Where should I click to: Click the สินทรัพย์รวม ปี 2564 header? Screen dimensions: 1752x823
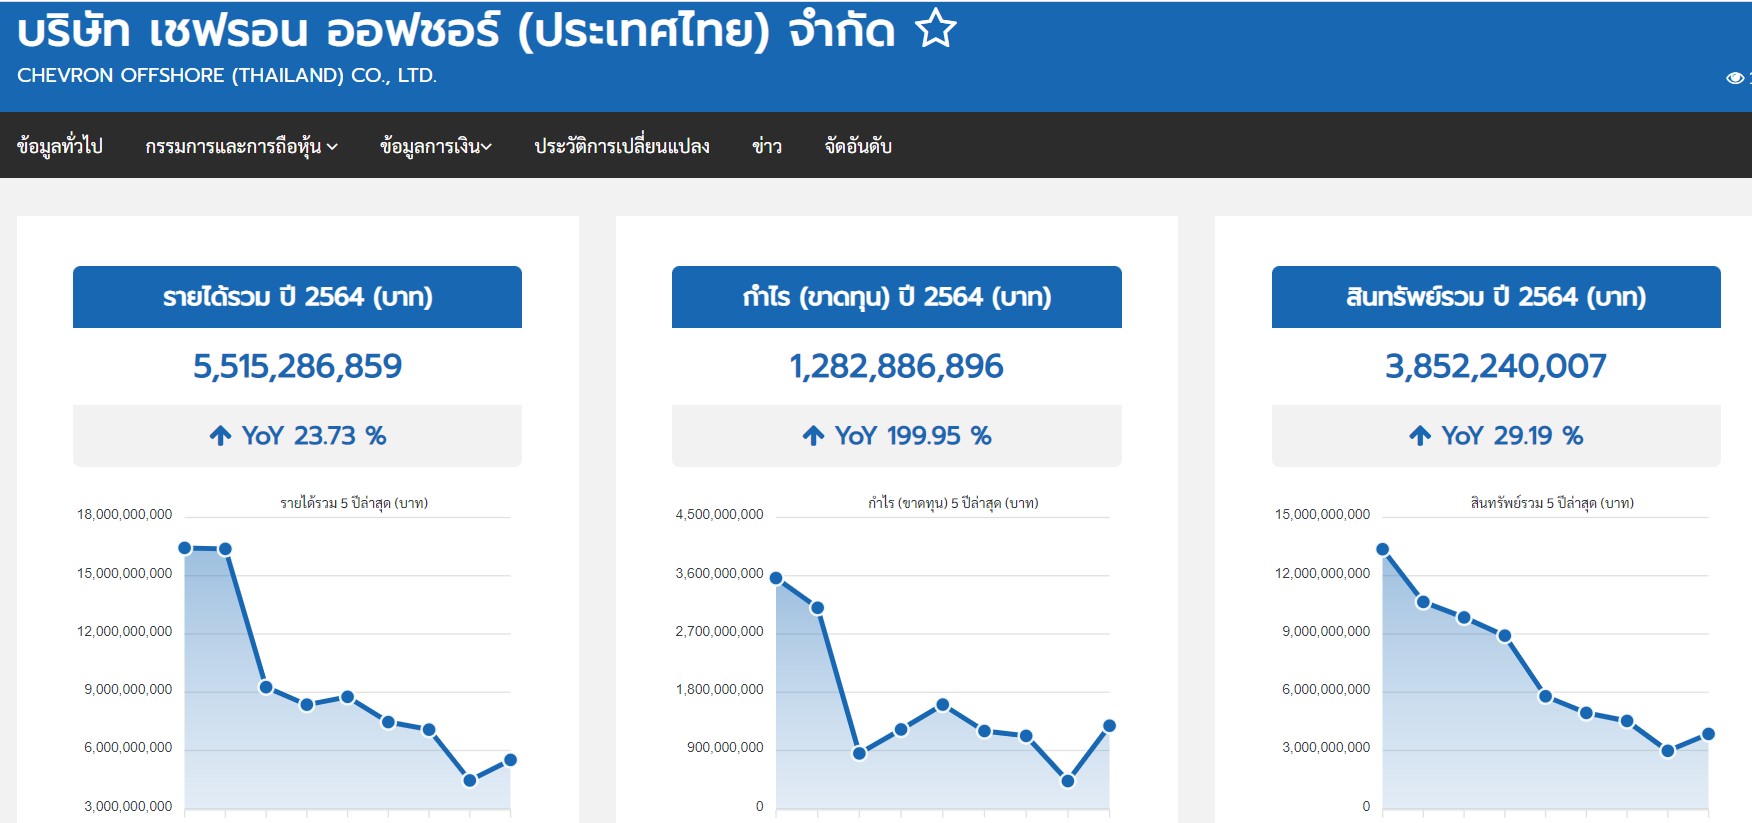(x=1496, y=297)
